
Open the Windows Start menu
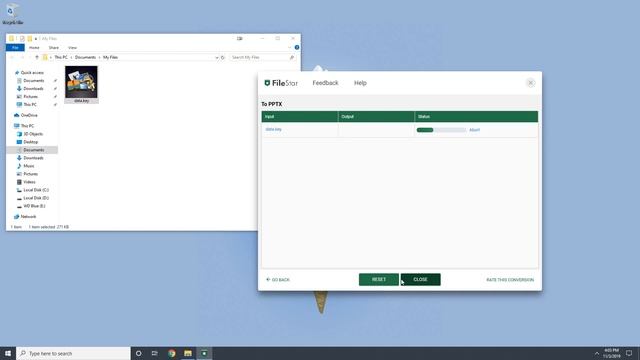tap(8, 353)
